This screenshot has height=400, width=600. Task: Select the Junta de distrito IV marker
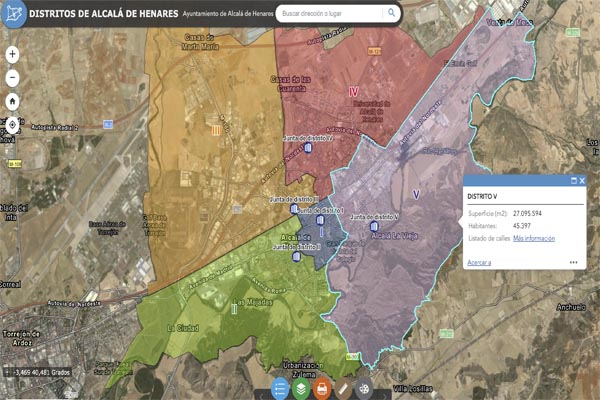tap(309, 146)
